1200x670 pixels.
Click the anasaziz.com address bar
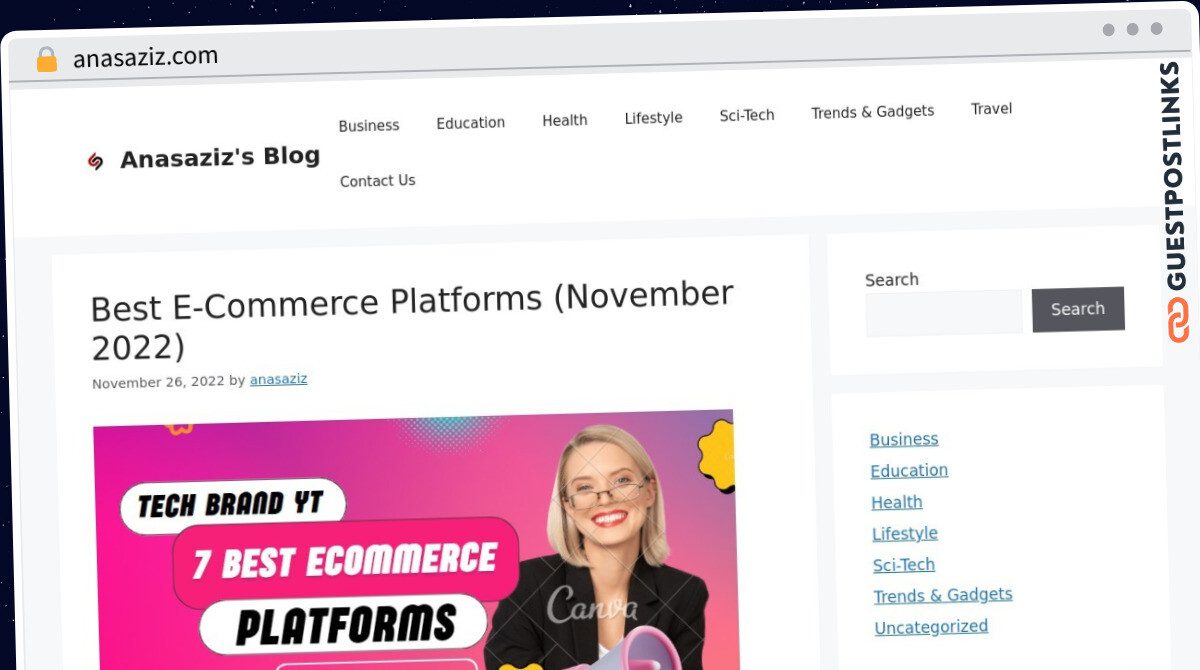(x=145, y=58)
